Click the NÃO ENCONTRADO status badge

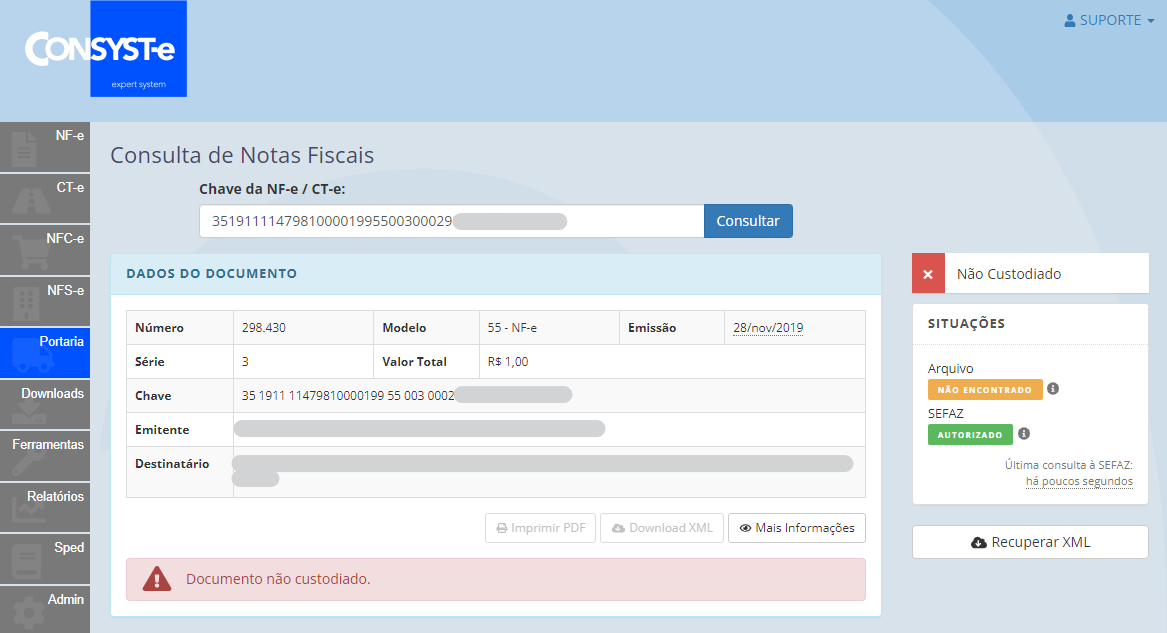click(x=985, y=390)
